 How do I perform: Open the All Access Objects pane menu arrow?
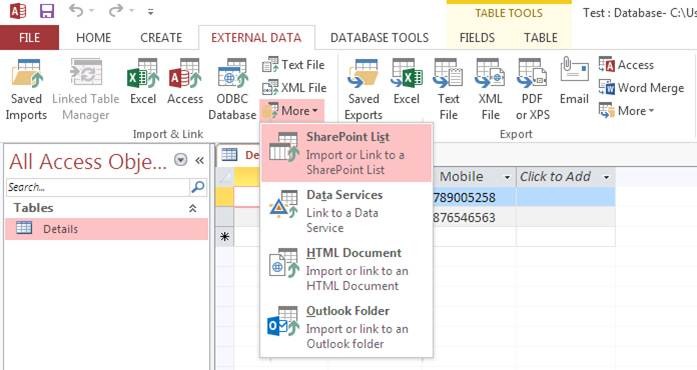click(x=180, y=160)
